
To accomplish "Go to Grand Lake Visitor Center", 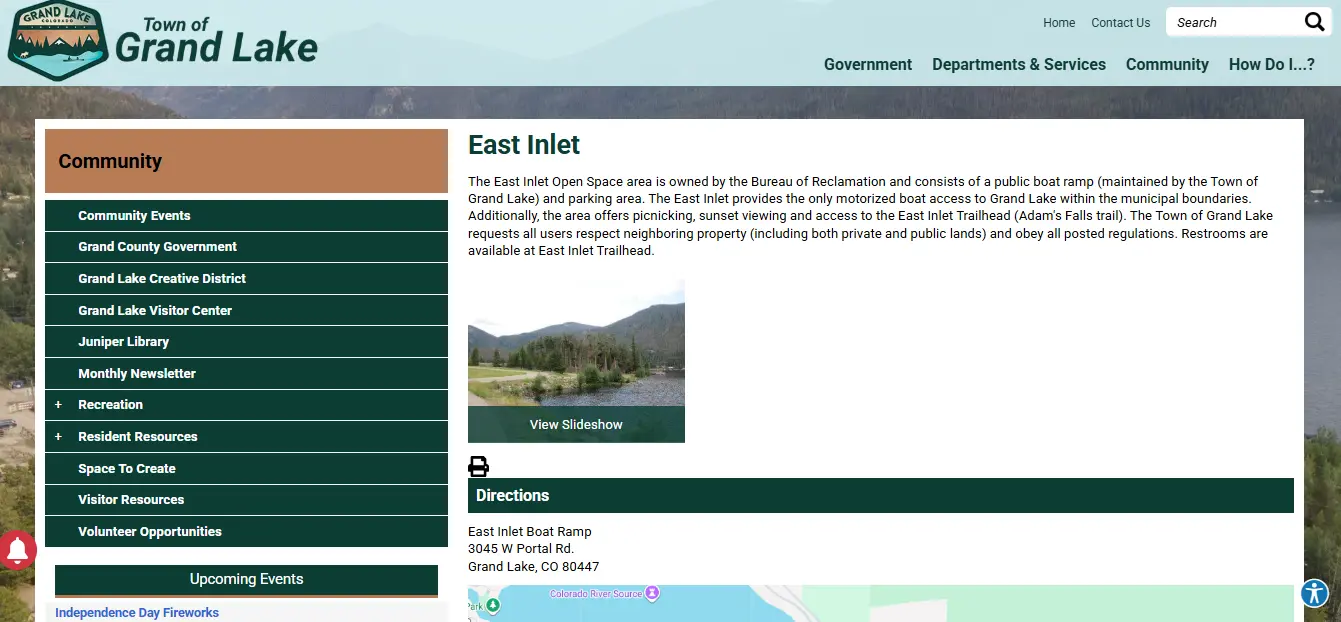I will click(246, 311).
